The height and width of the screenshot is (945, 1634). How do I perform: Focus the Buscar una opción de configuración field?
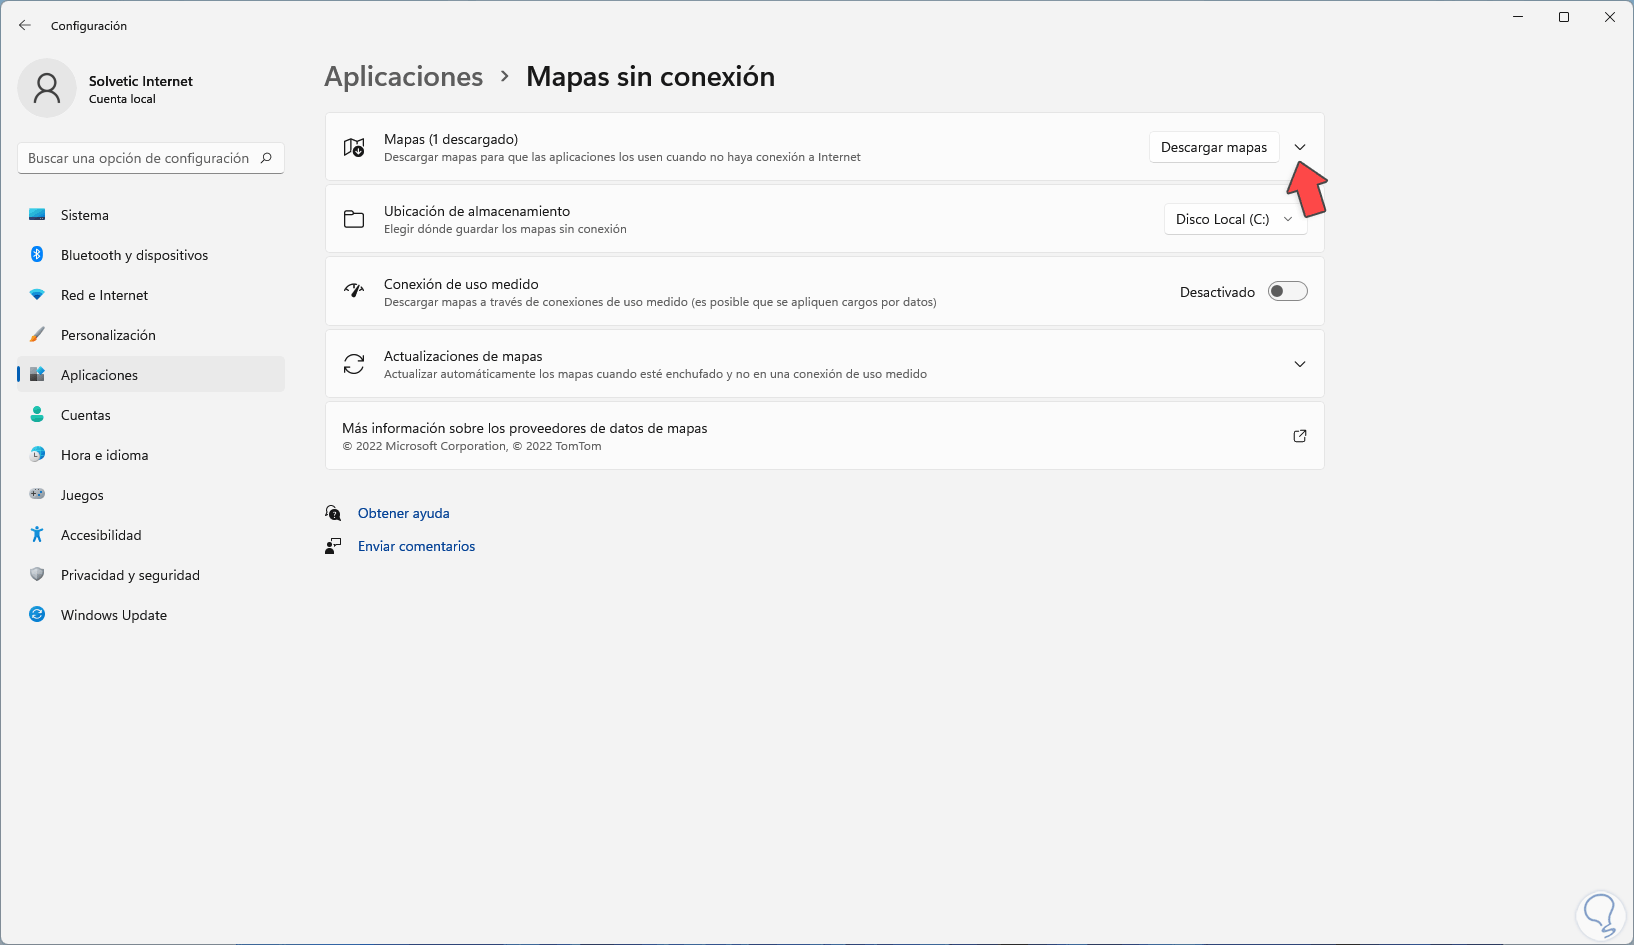coord(138,158)
